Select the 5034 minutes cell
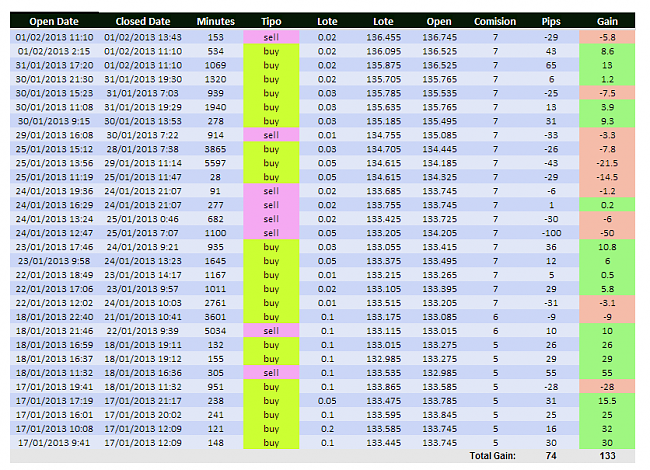Screen dimensions: 650x470 point(216,330)
